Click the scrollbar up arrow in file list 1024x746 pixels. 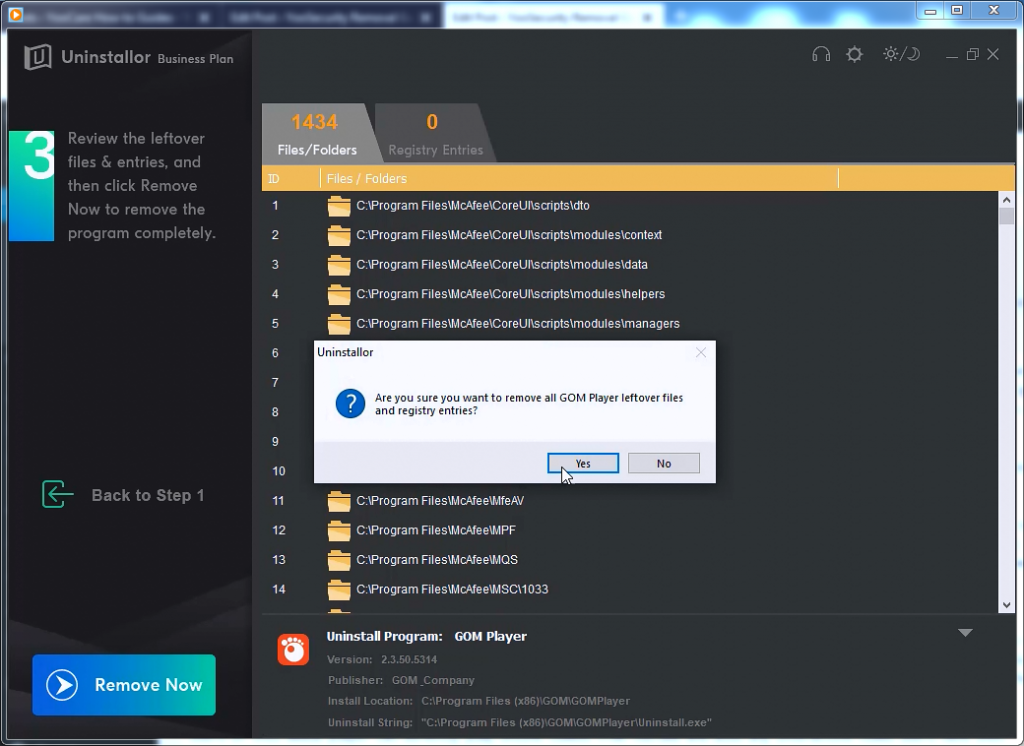coord(1006,200)
